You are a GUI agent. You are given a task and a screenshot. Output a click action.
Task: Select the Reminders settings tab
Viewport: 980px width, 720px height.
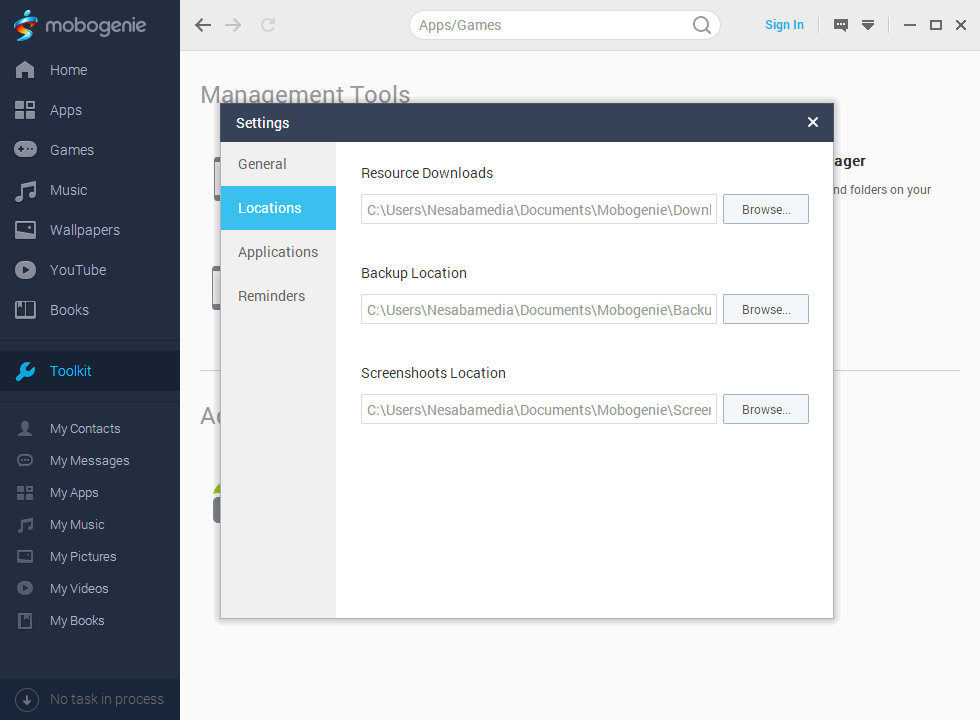pyautogui.click(x=271, y=296)
